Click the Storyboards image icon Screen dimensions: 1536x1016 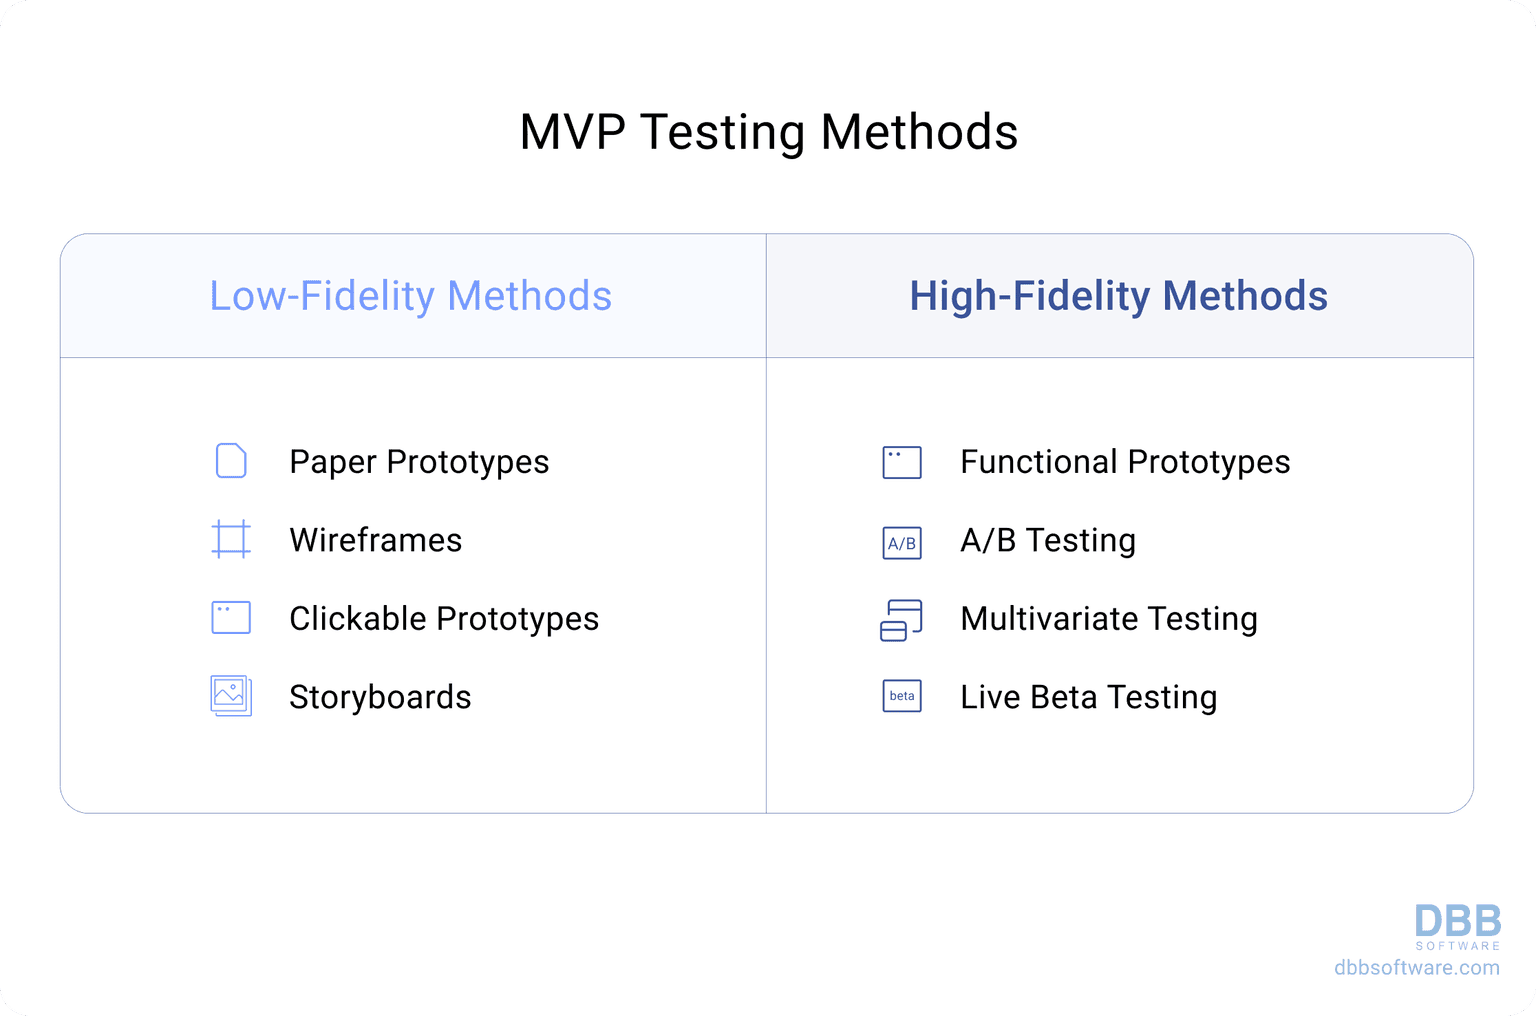[x=231, y=696]
